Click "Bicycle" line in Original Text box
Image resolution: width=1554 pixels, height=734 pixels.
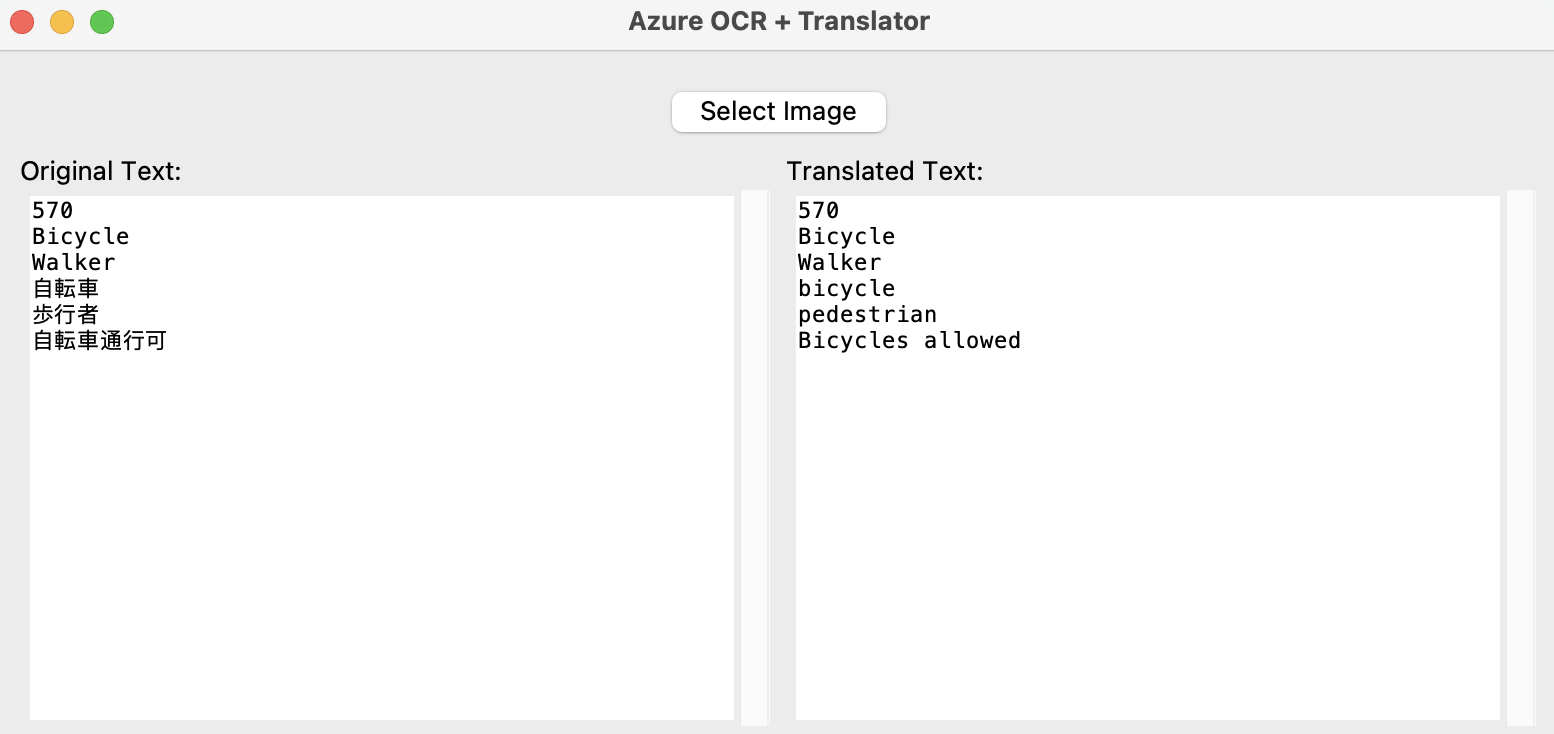pos(81,236)
